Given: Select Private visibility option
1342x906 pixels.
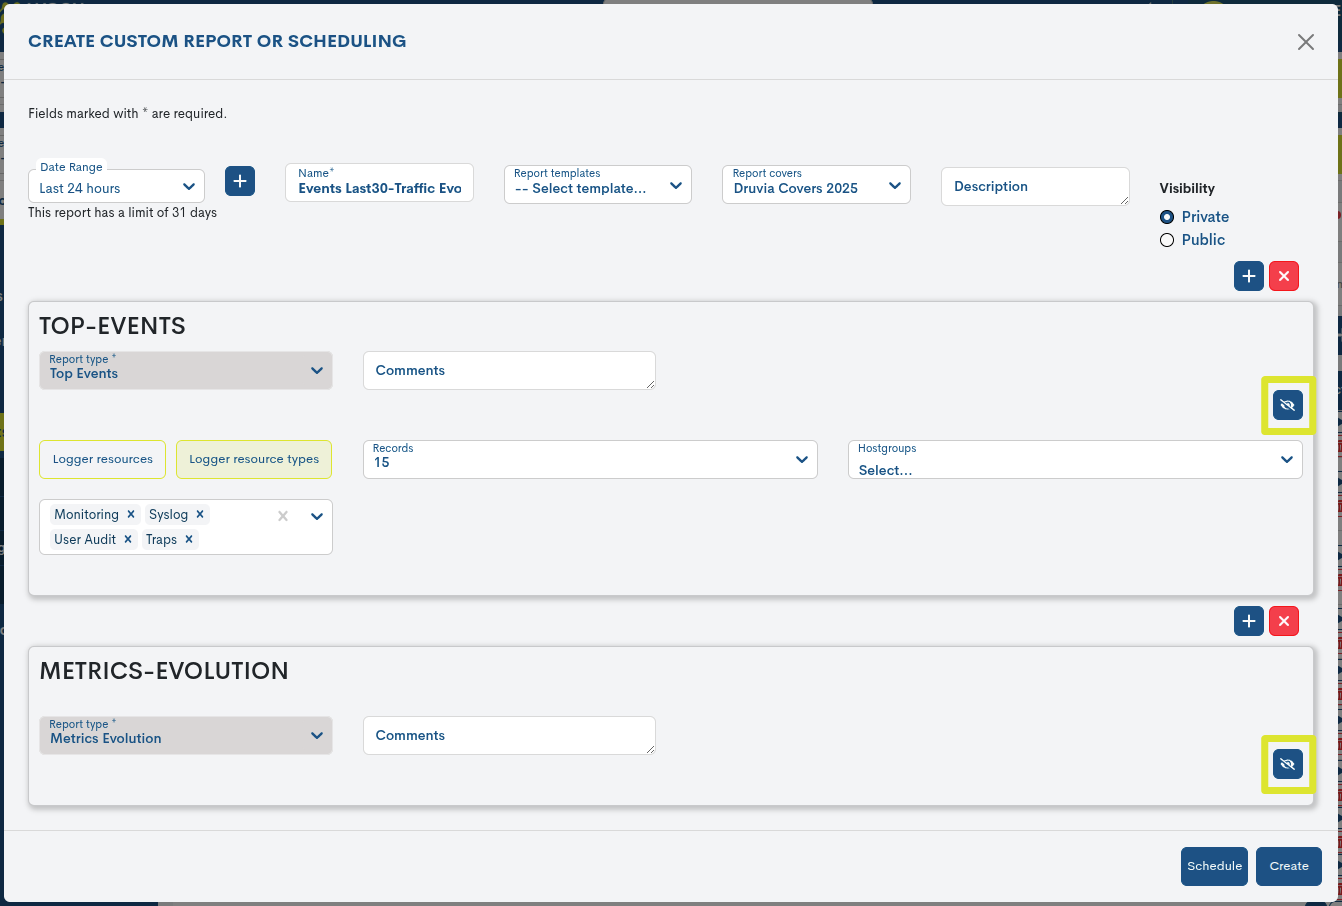Looking at the screenshot, I should click(1167, 217).
